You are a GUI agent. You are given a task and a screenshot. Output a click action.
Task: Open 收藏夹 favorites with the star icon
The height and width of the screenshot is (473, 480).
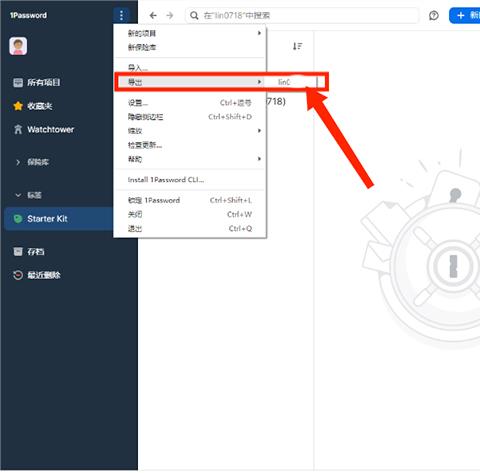(x=33, y=106)
